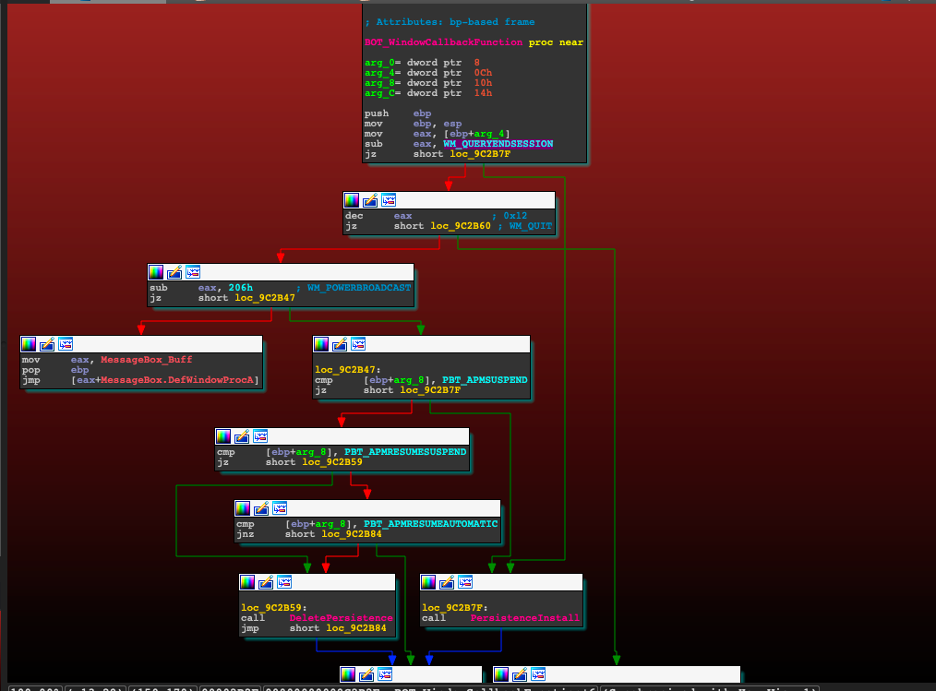Click group nodes icon on PBT_APMRESUMEAUTOMATIC node
The width and height of the screenshot is (936, 692).
click(x=279, y=509)
